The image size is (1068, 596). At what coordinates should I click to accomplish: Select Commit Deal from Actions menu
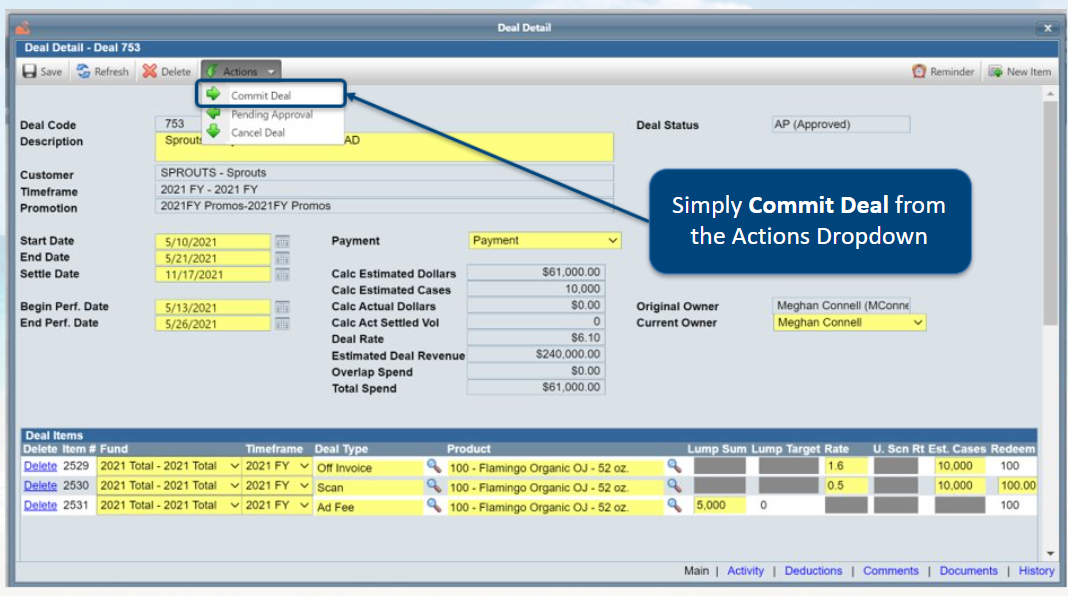click(x=260, y=96)
